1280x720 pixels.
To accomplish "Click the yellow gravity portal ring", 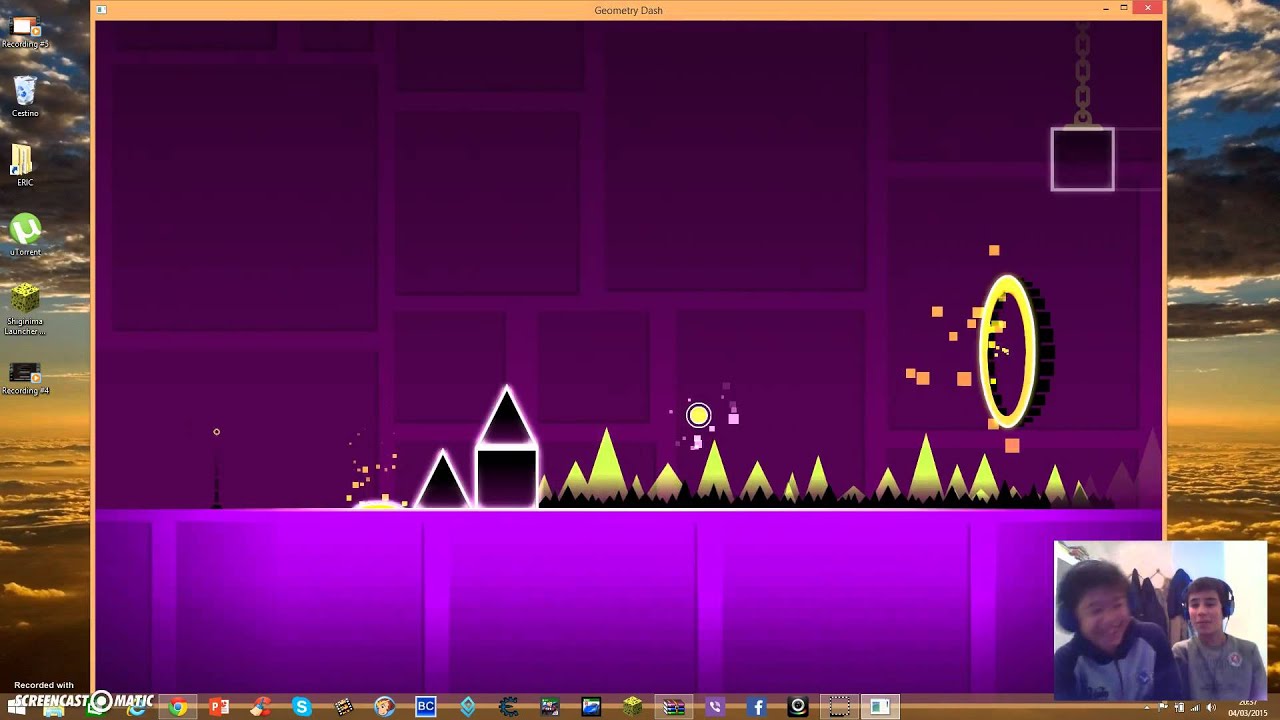I will [x=1007, y=350].
